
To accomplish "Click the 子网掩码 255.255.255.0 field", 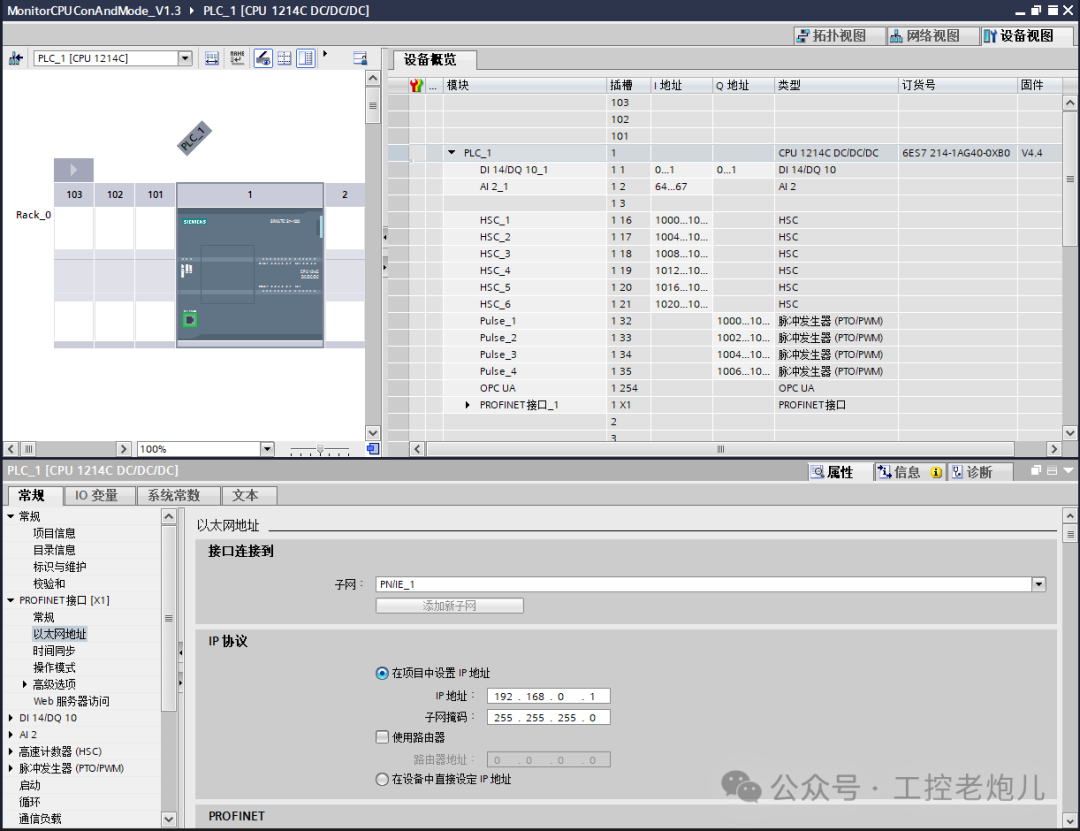I will point(548,718).
